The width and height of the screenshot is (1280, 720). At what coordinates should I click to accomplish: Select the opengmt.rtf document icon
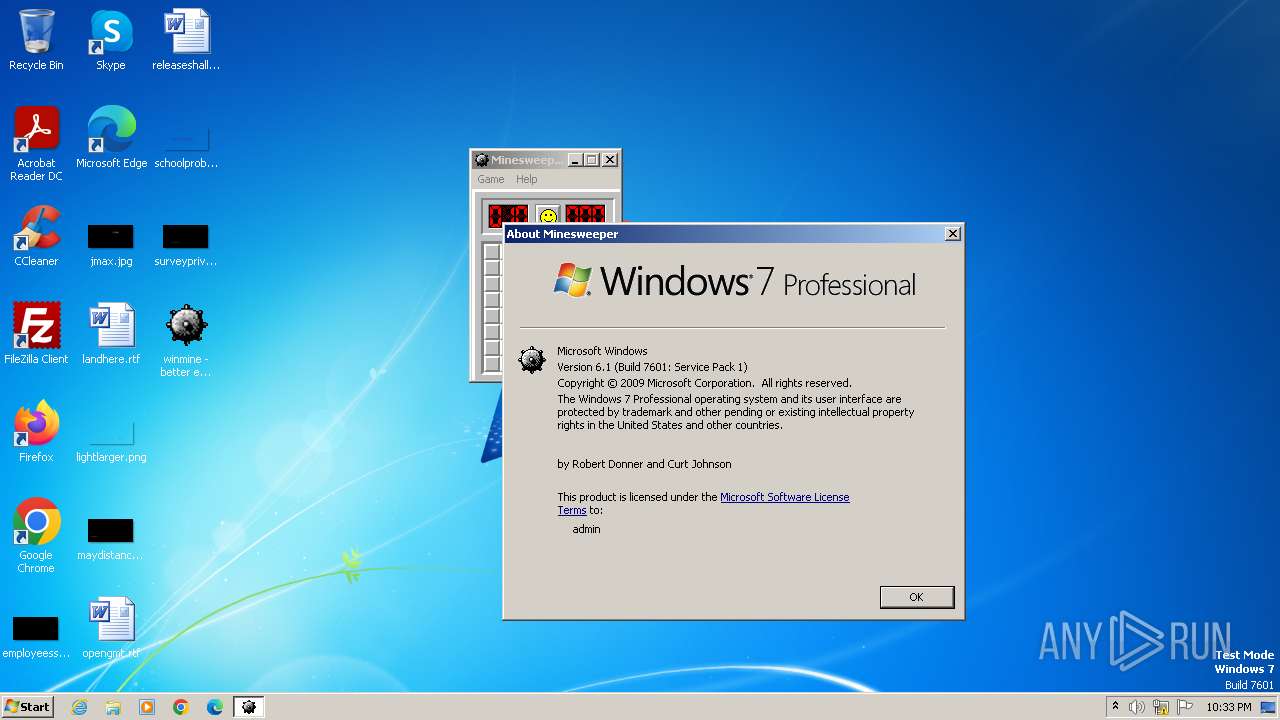pyautogui.click(x=111, y=628)
